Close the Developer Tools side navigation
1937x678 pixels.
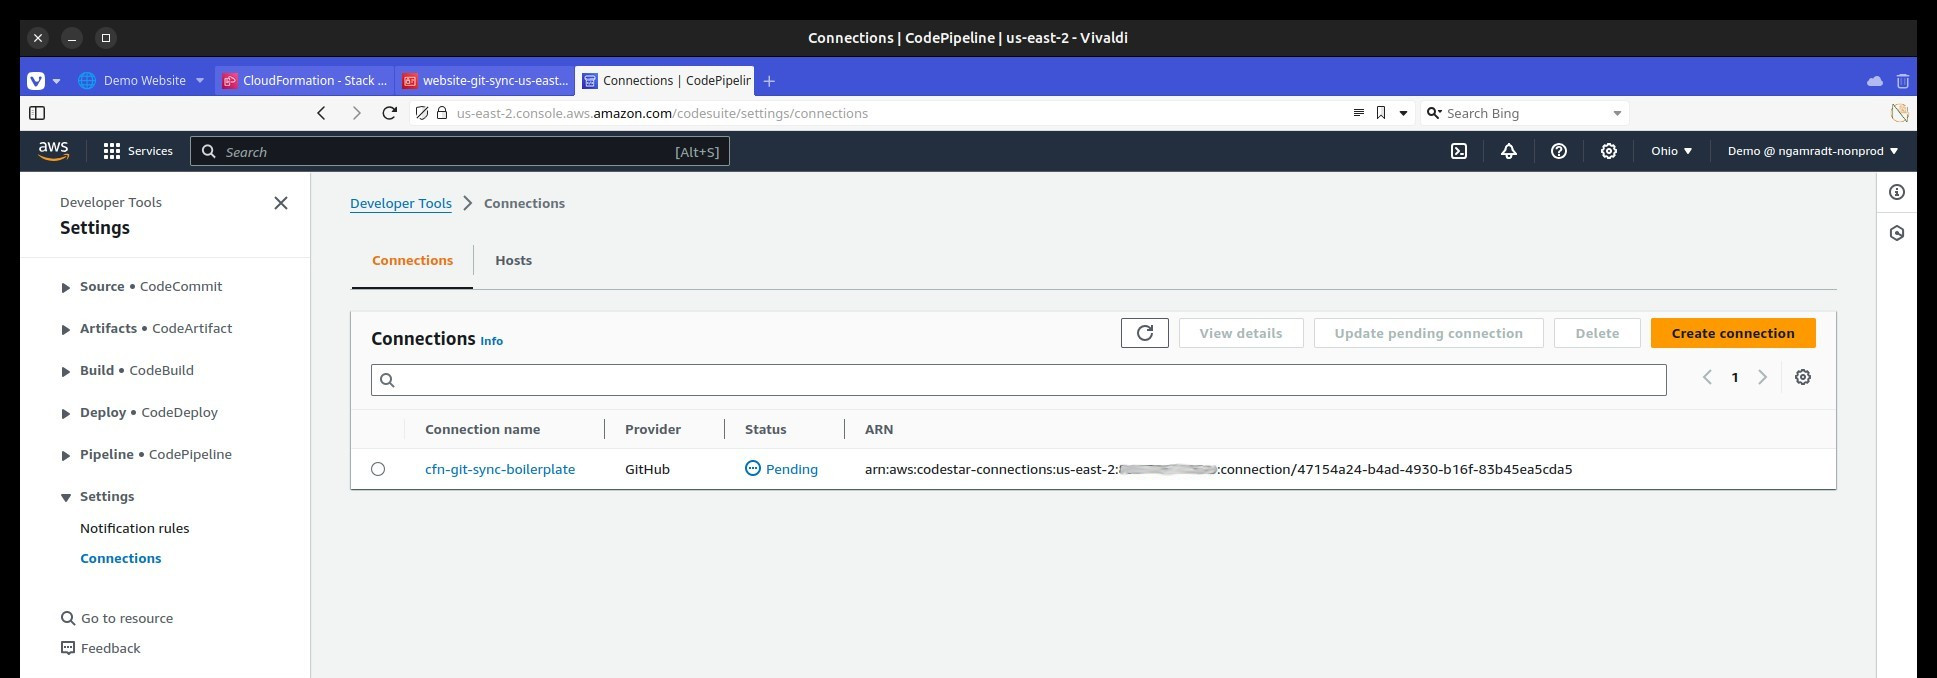(281, 203)
